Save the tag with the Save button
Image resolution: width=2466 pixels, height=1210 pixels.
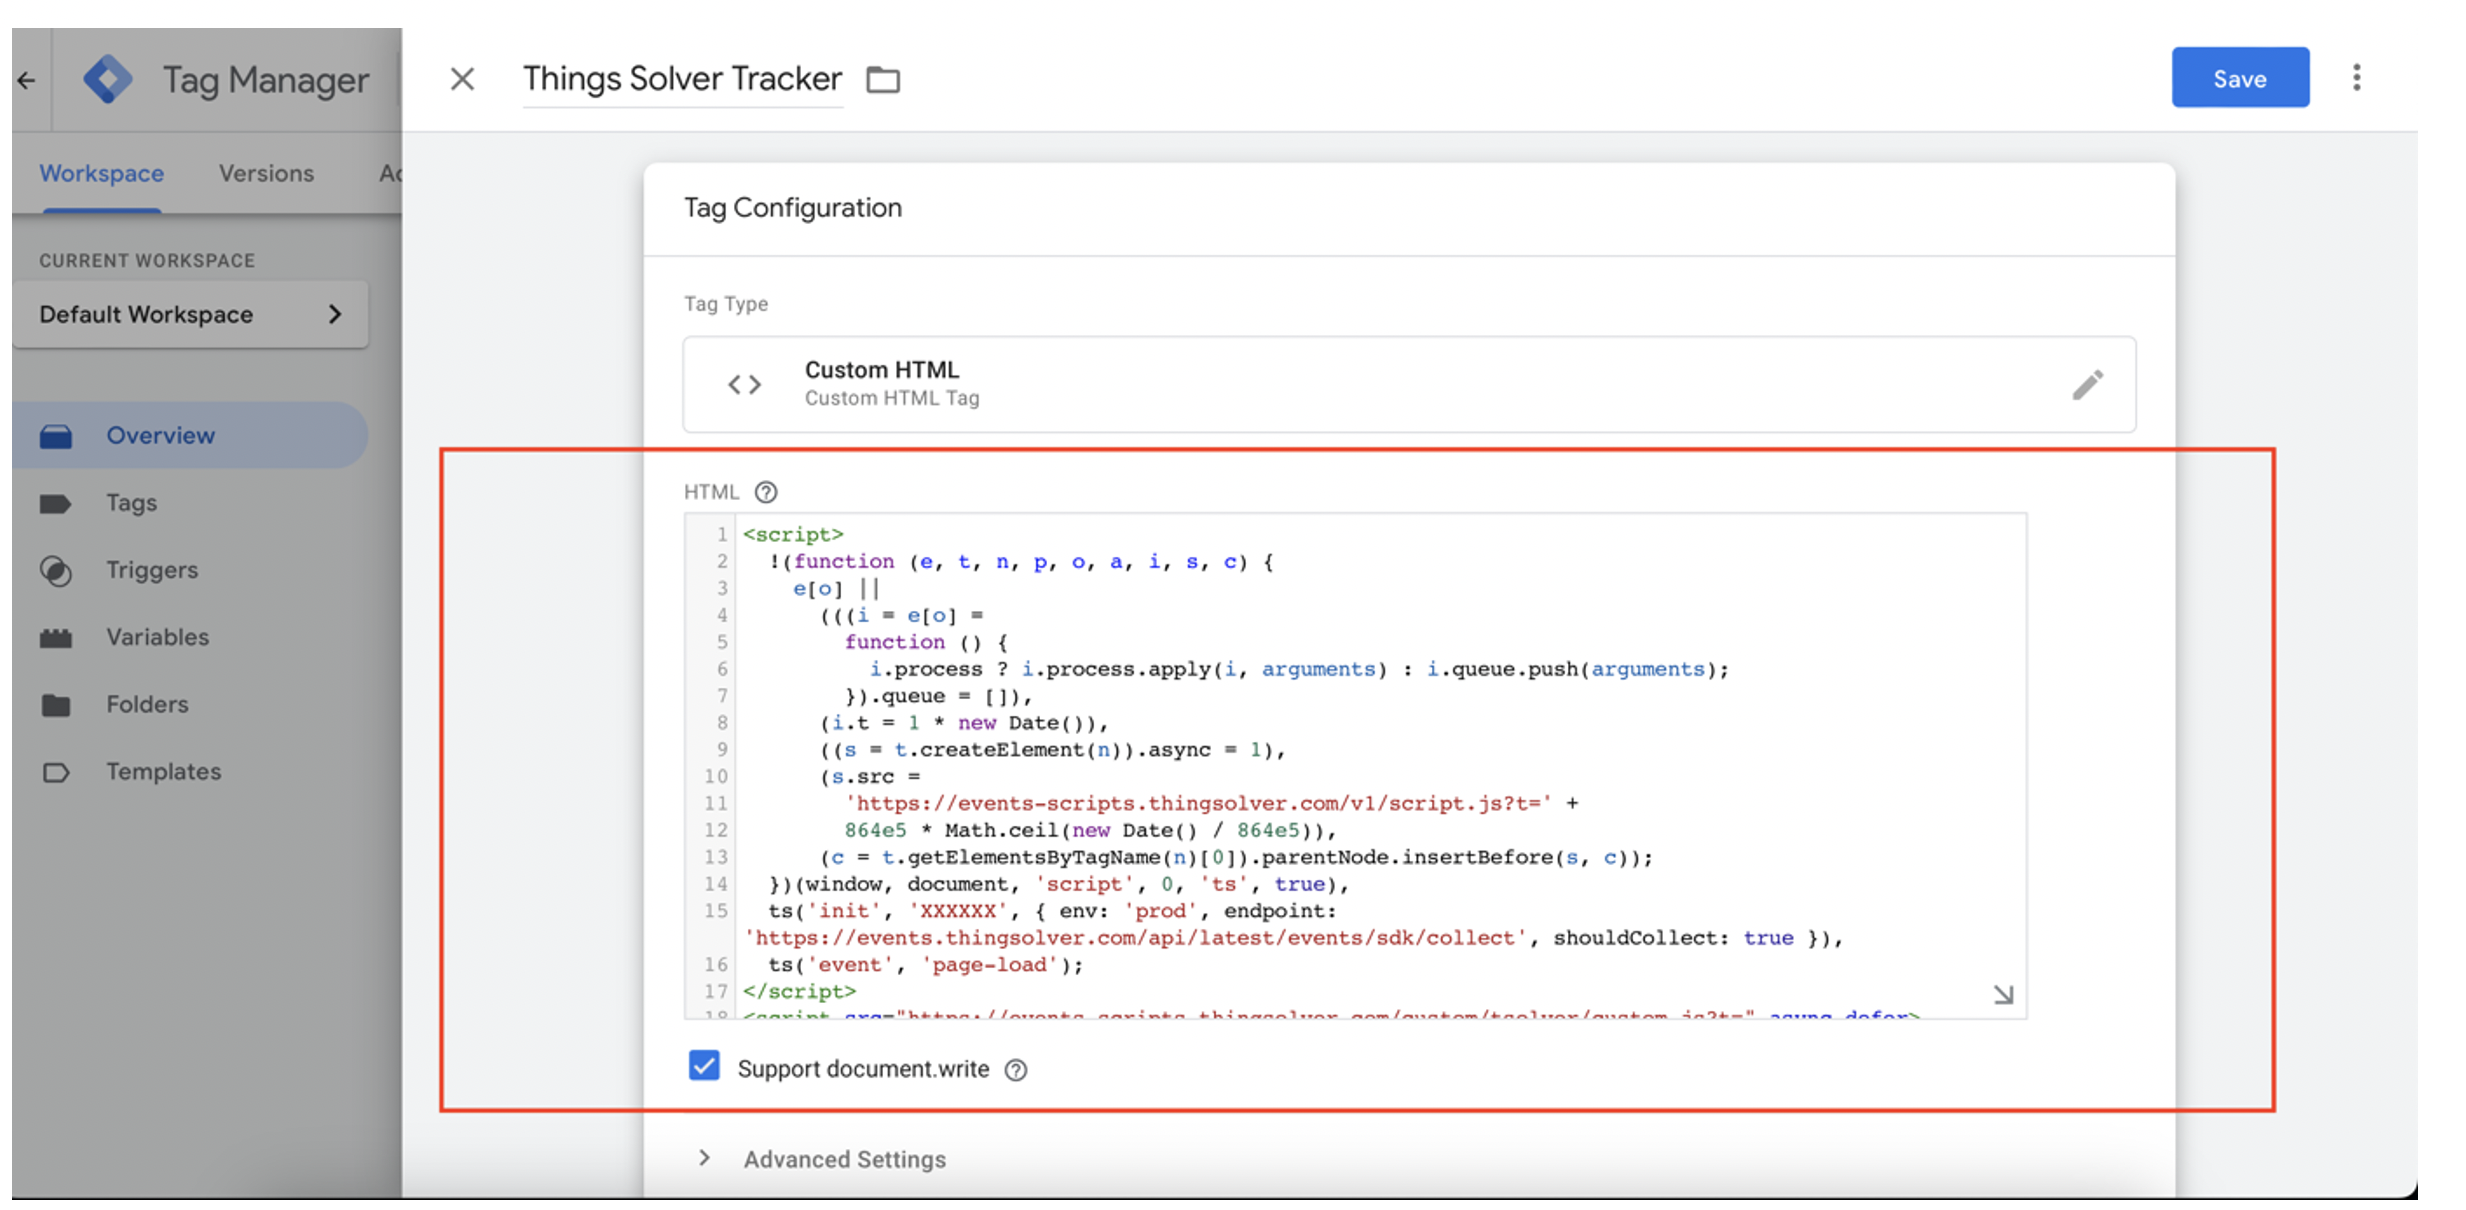point(2239,78)
